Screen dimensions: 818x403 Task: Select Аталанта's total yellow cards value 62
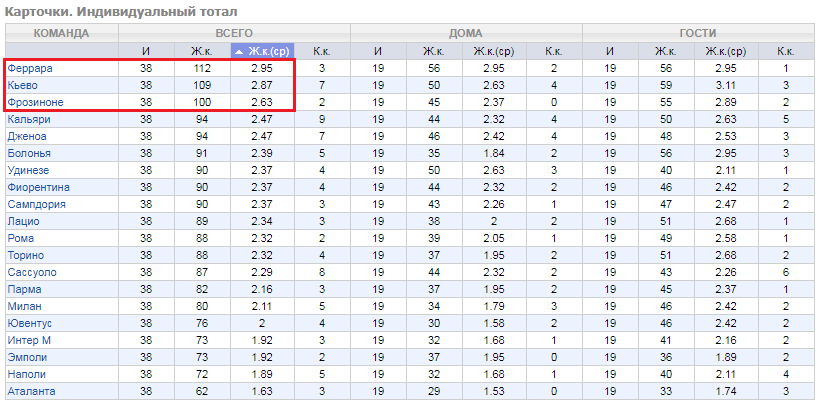(201, 392)
